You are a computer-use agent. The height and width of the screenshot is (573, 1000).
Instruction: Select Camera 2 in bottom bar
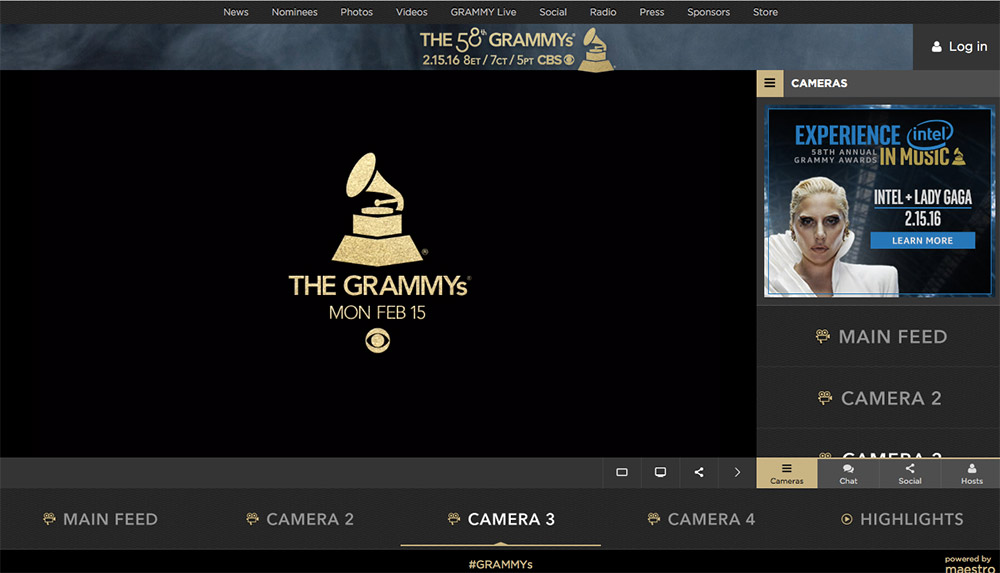pyautogui.click(x=300, y=519)
